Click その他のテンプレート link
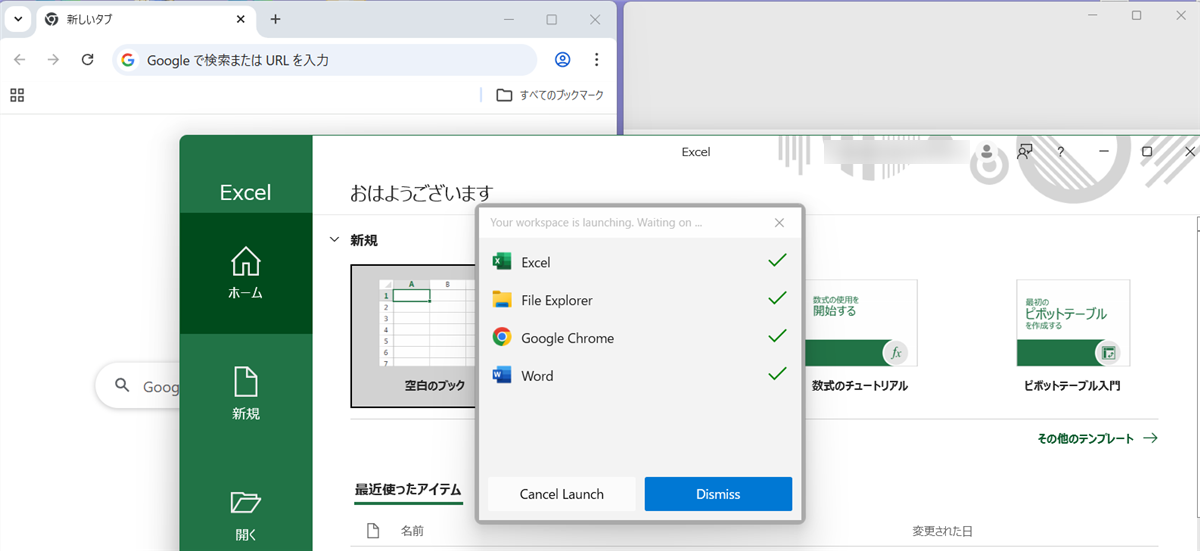The image size is (1200, 551). [1097, 438]
